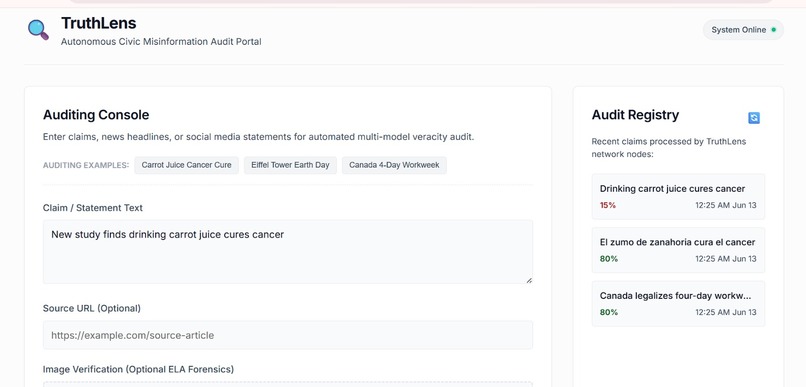
Task: Click the 15% score on carrot juice entry
Action: [608, 205]
